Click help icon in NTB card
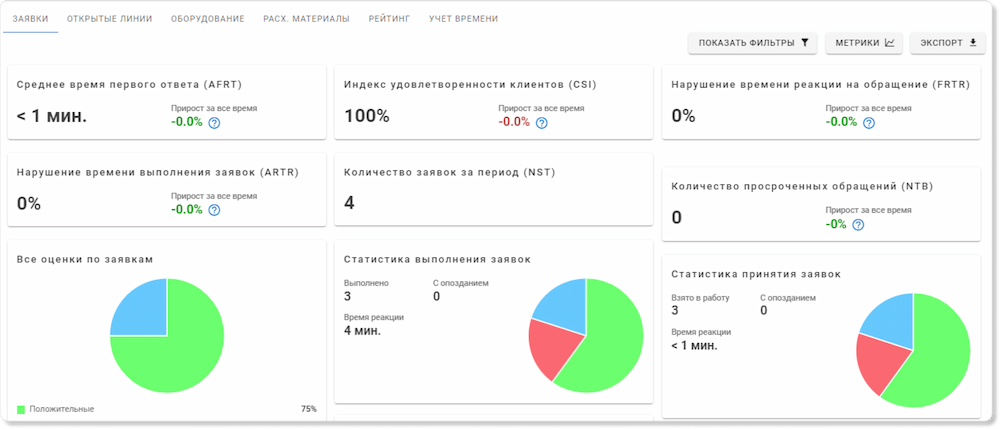Image resolution: width=1000 pixels, height=429 pixels. (x=857, y=225)
